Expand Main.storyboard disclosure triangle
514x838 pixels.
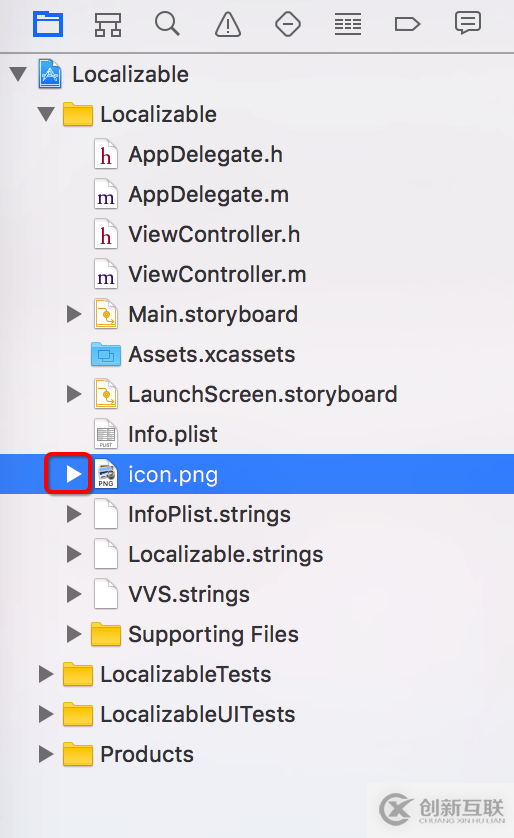74,314
